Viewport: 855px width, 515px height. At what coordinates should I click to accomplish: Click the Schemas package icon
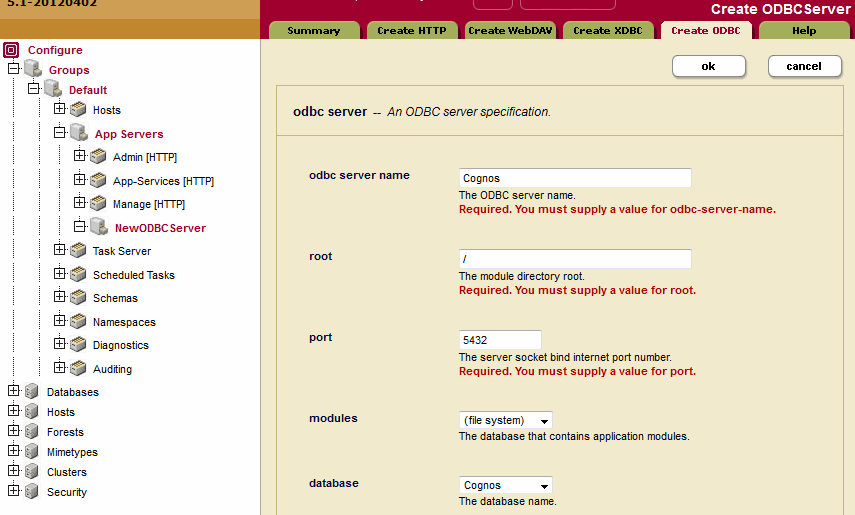coord(78,298)
